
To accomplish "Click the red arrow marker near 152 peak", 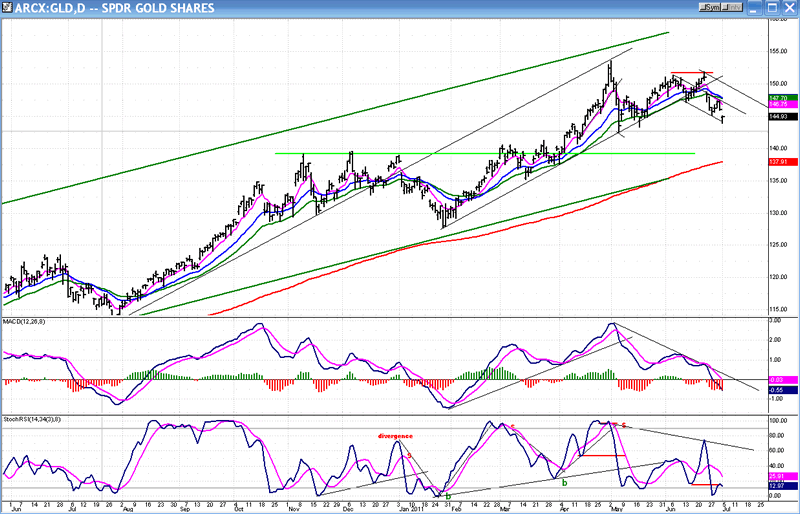I will [690, 72].
